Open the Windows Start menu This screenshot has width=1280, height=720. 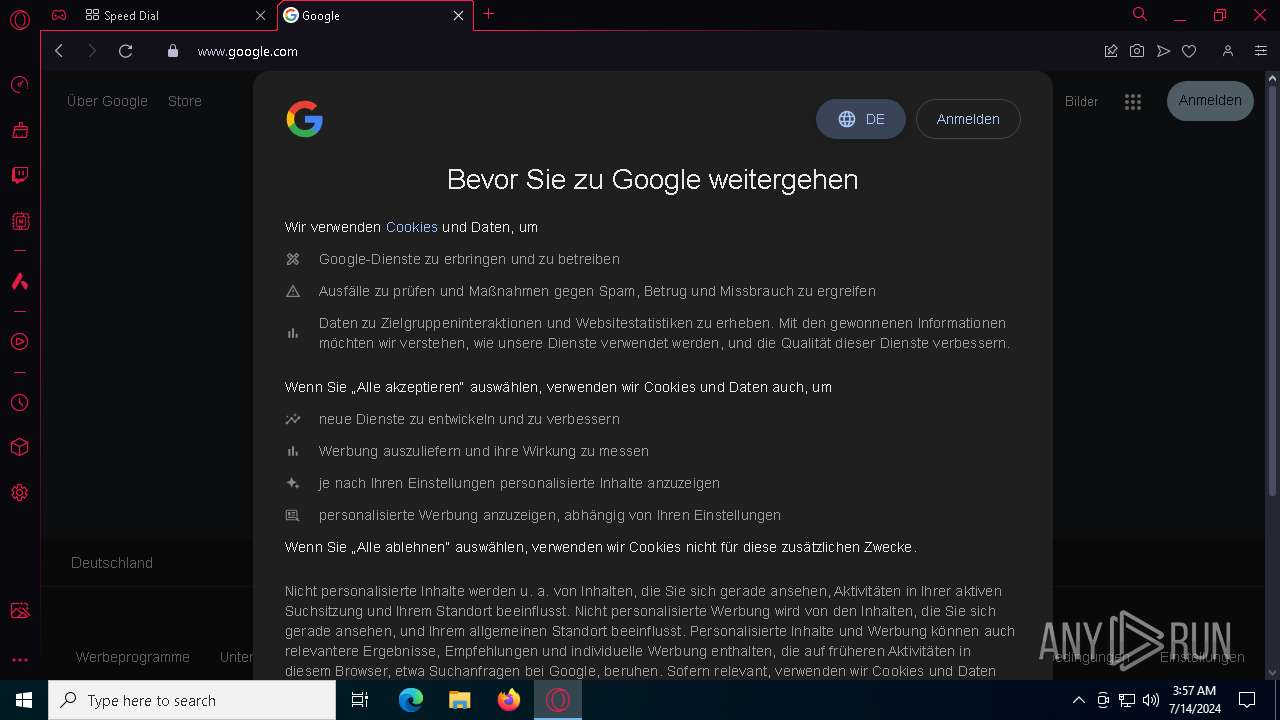[x=24, y=700]
